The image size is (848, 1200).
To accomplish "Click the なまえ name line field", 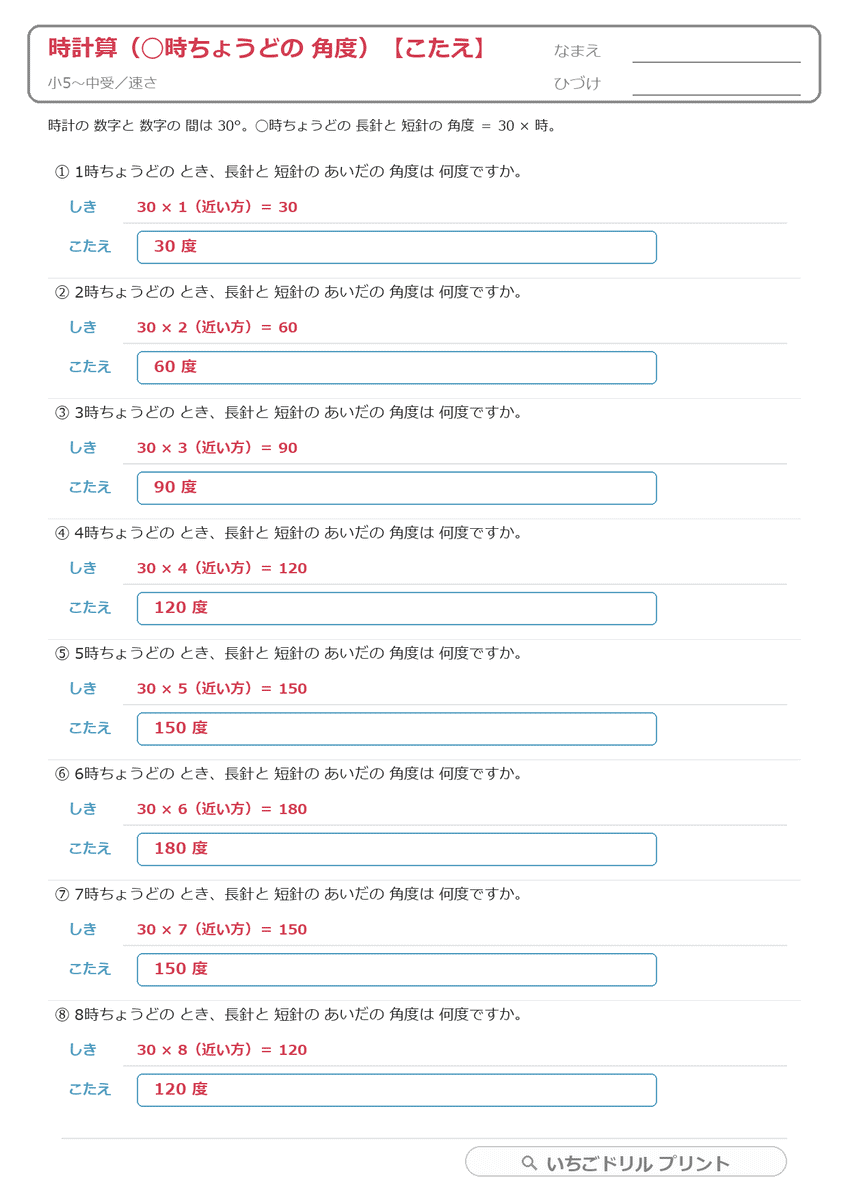I will click(x=716, y=52).
